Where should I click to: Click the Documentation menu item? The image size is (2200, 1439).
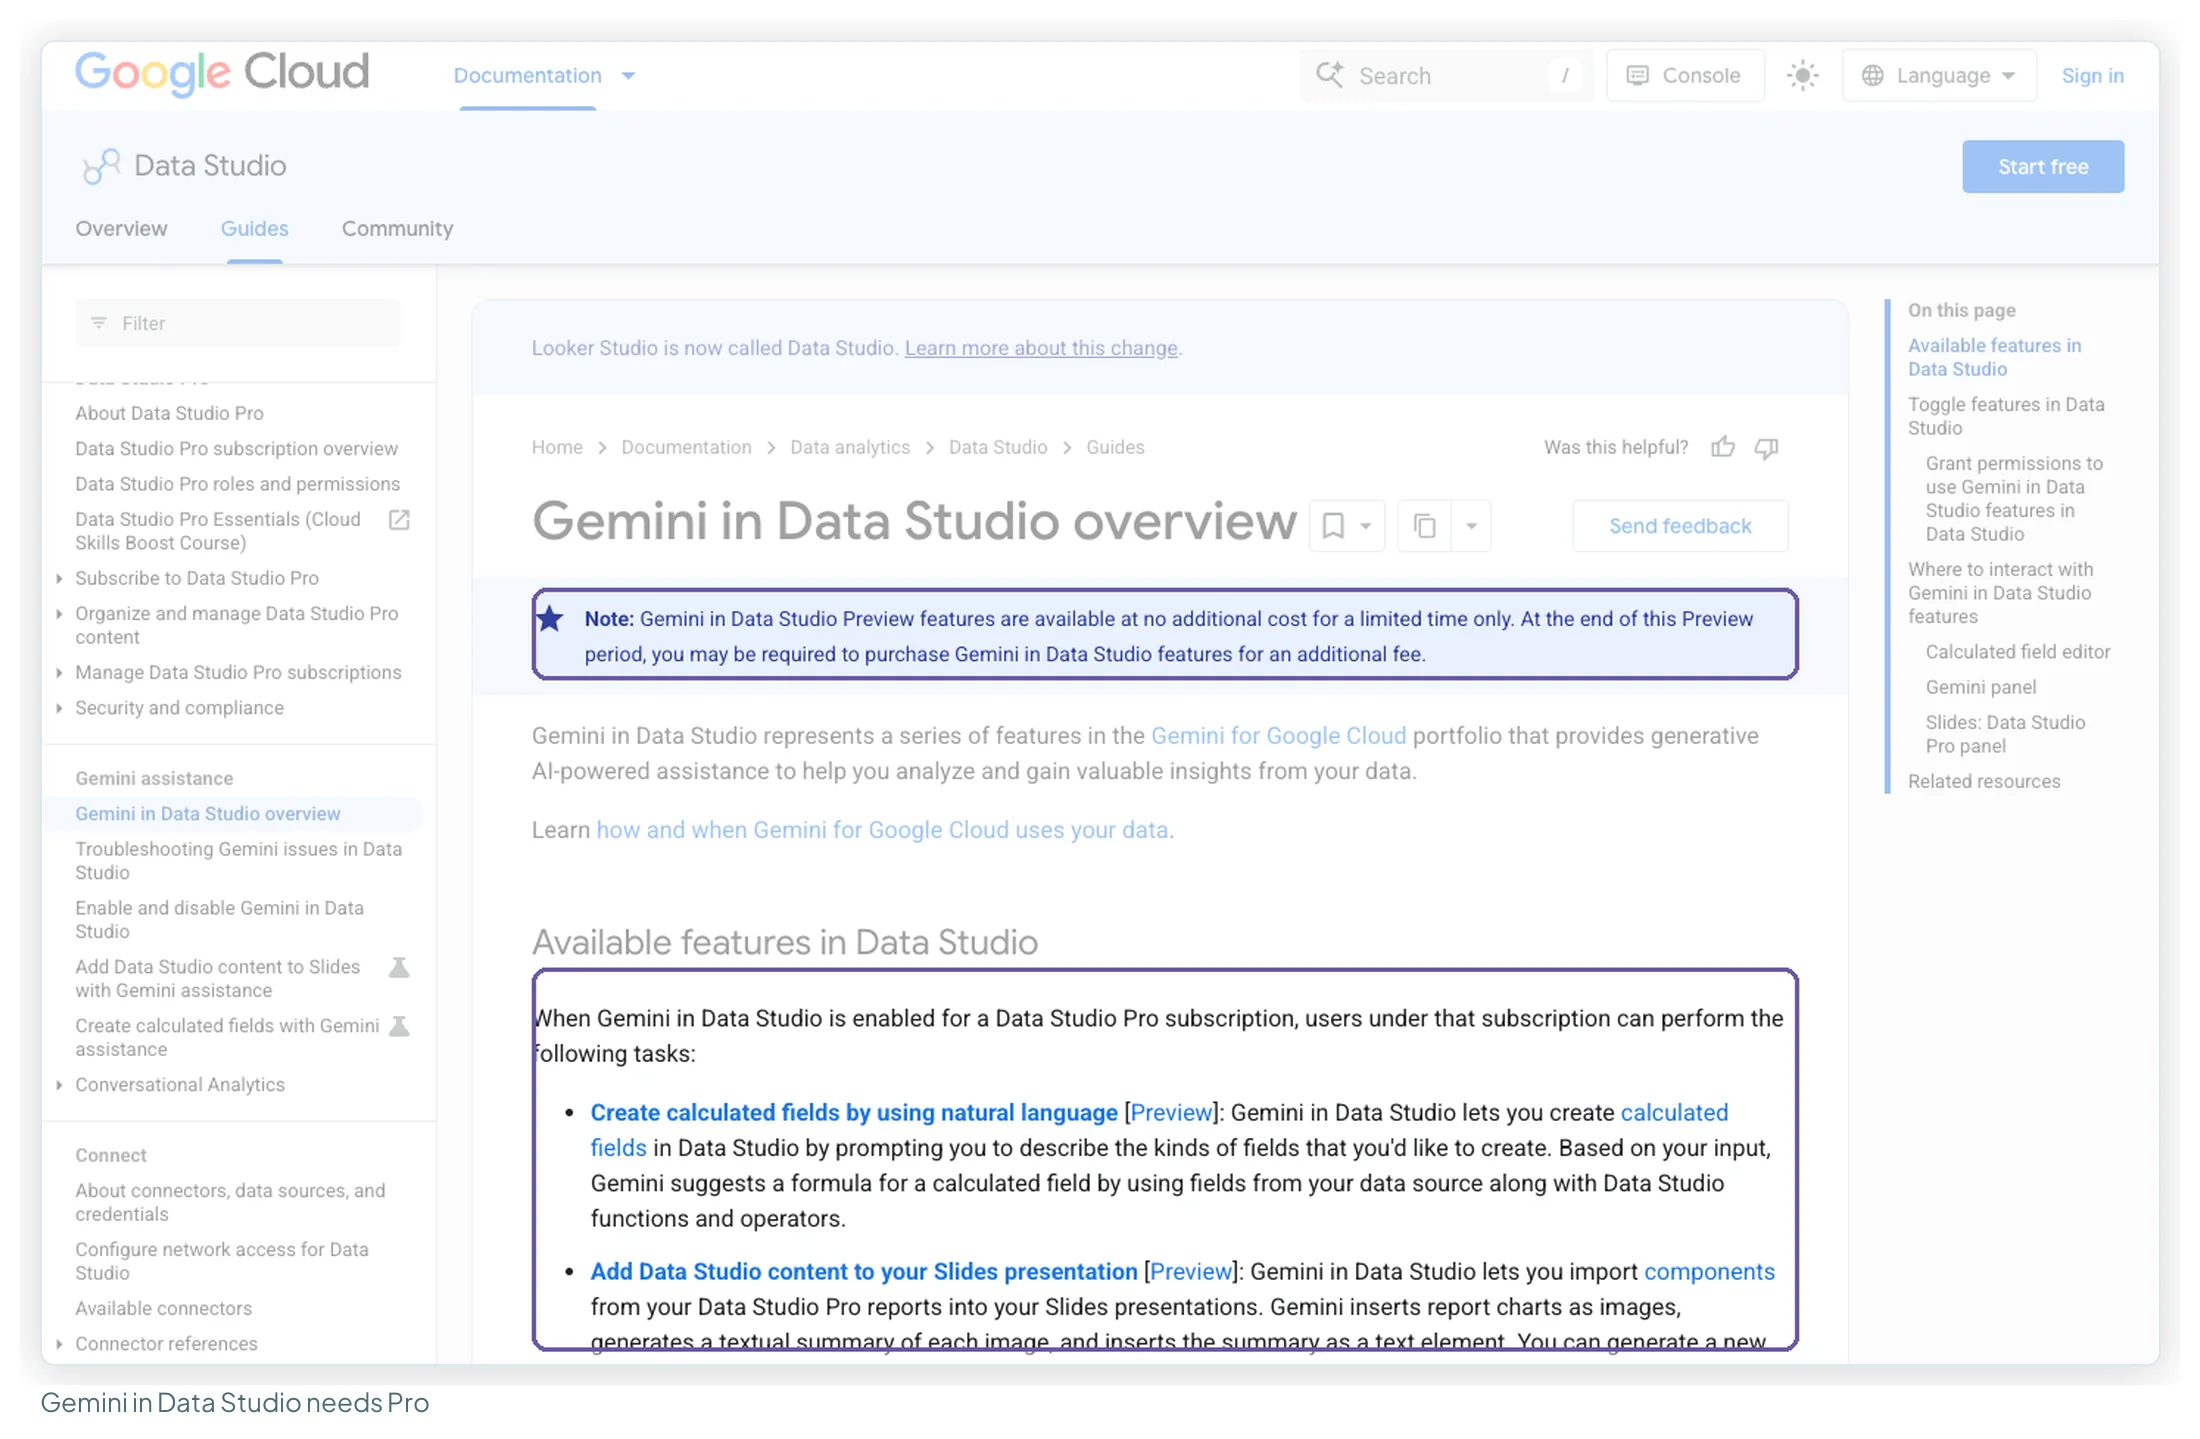click(x=527, y=76)
